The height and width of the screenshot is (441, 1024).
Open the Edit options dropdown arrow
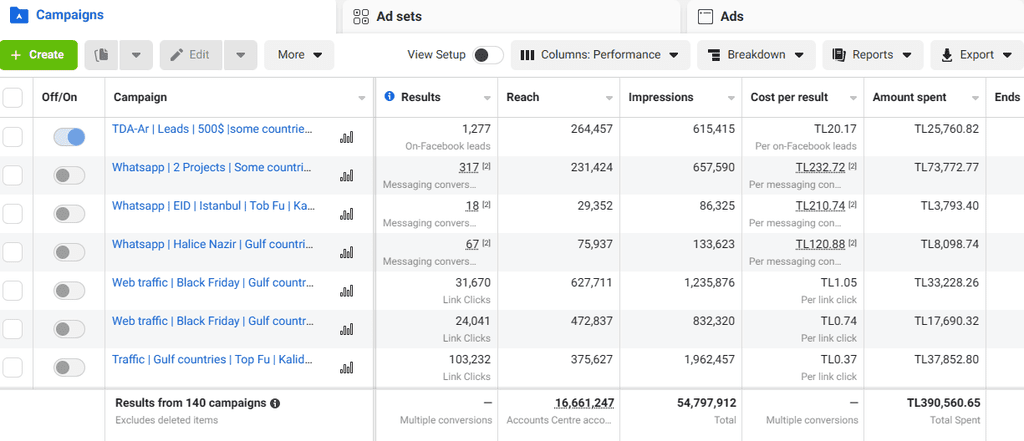tap(240, 55)
